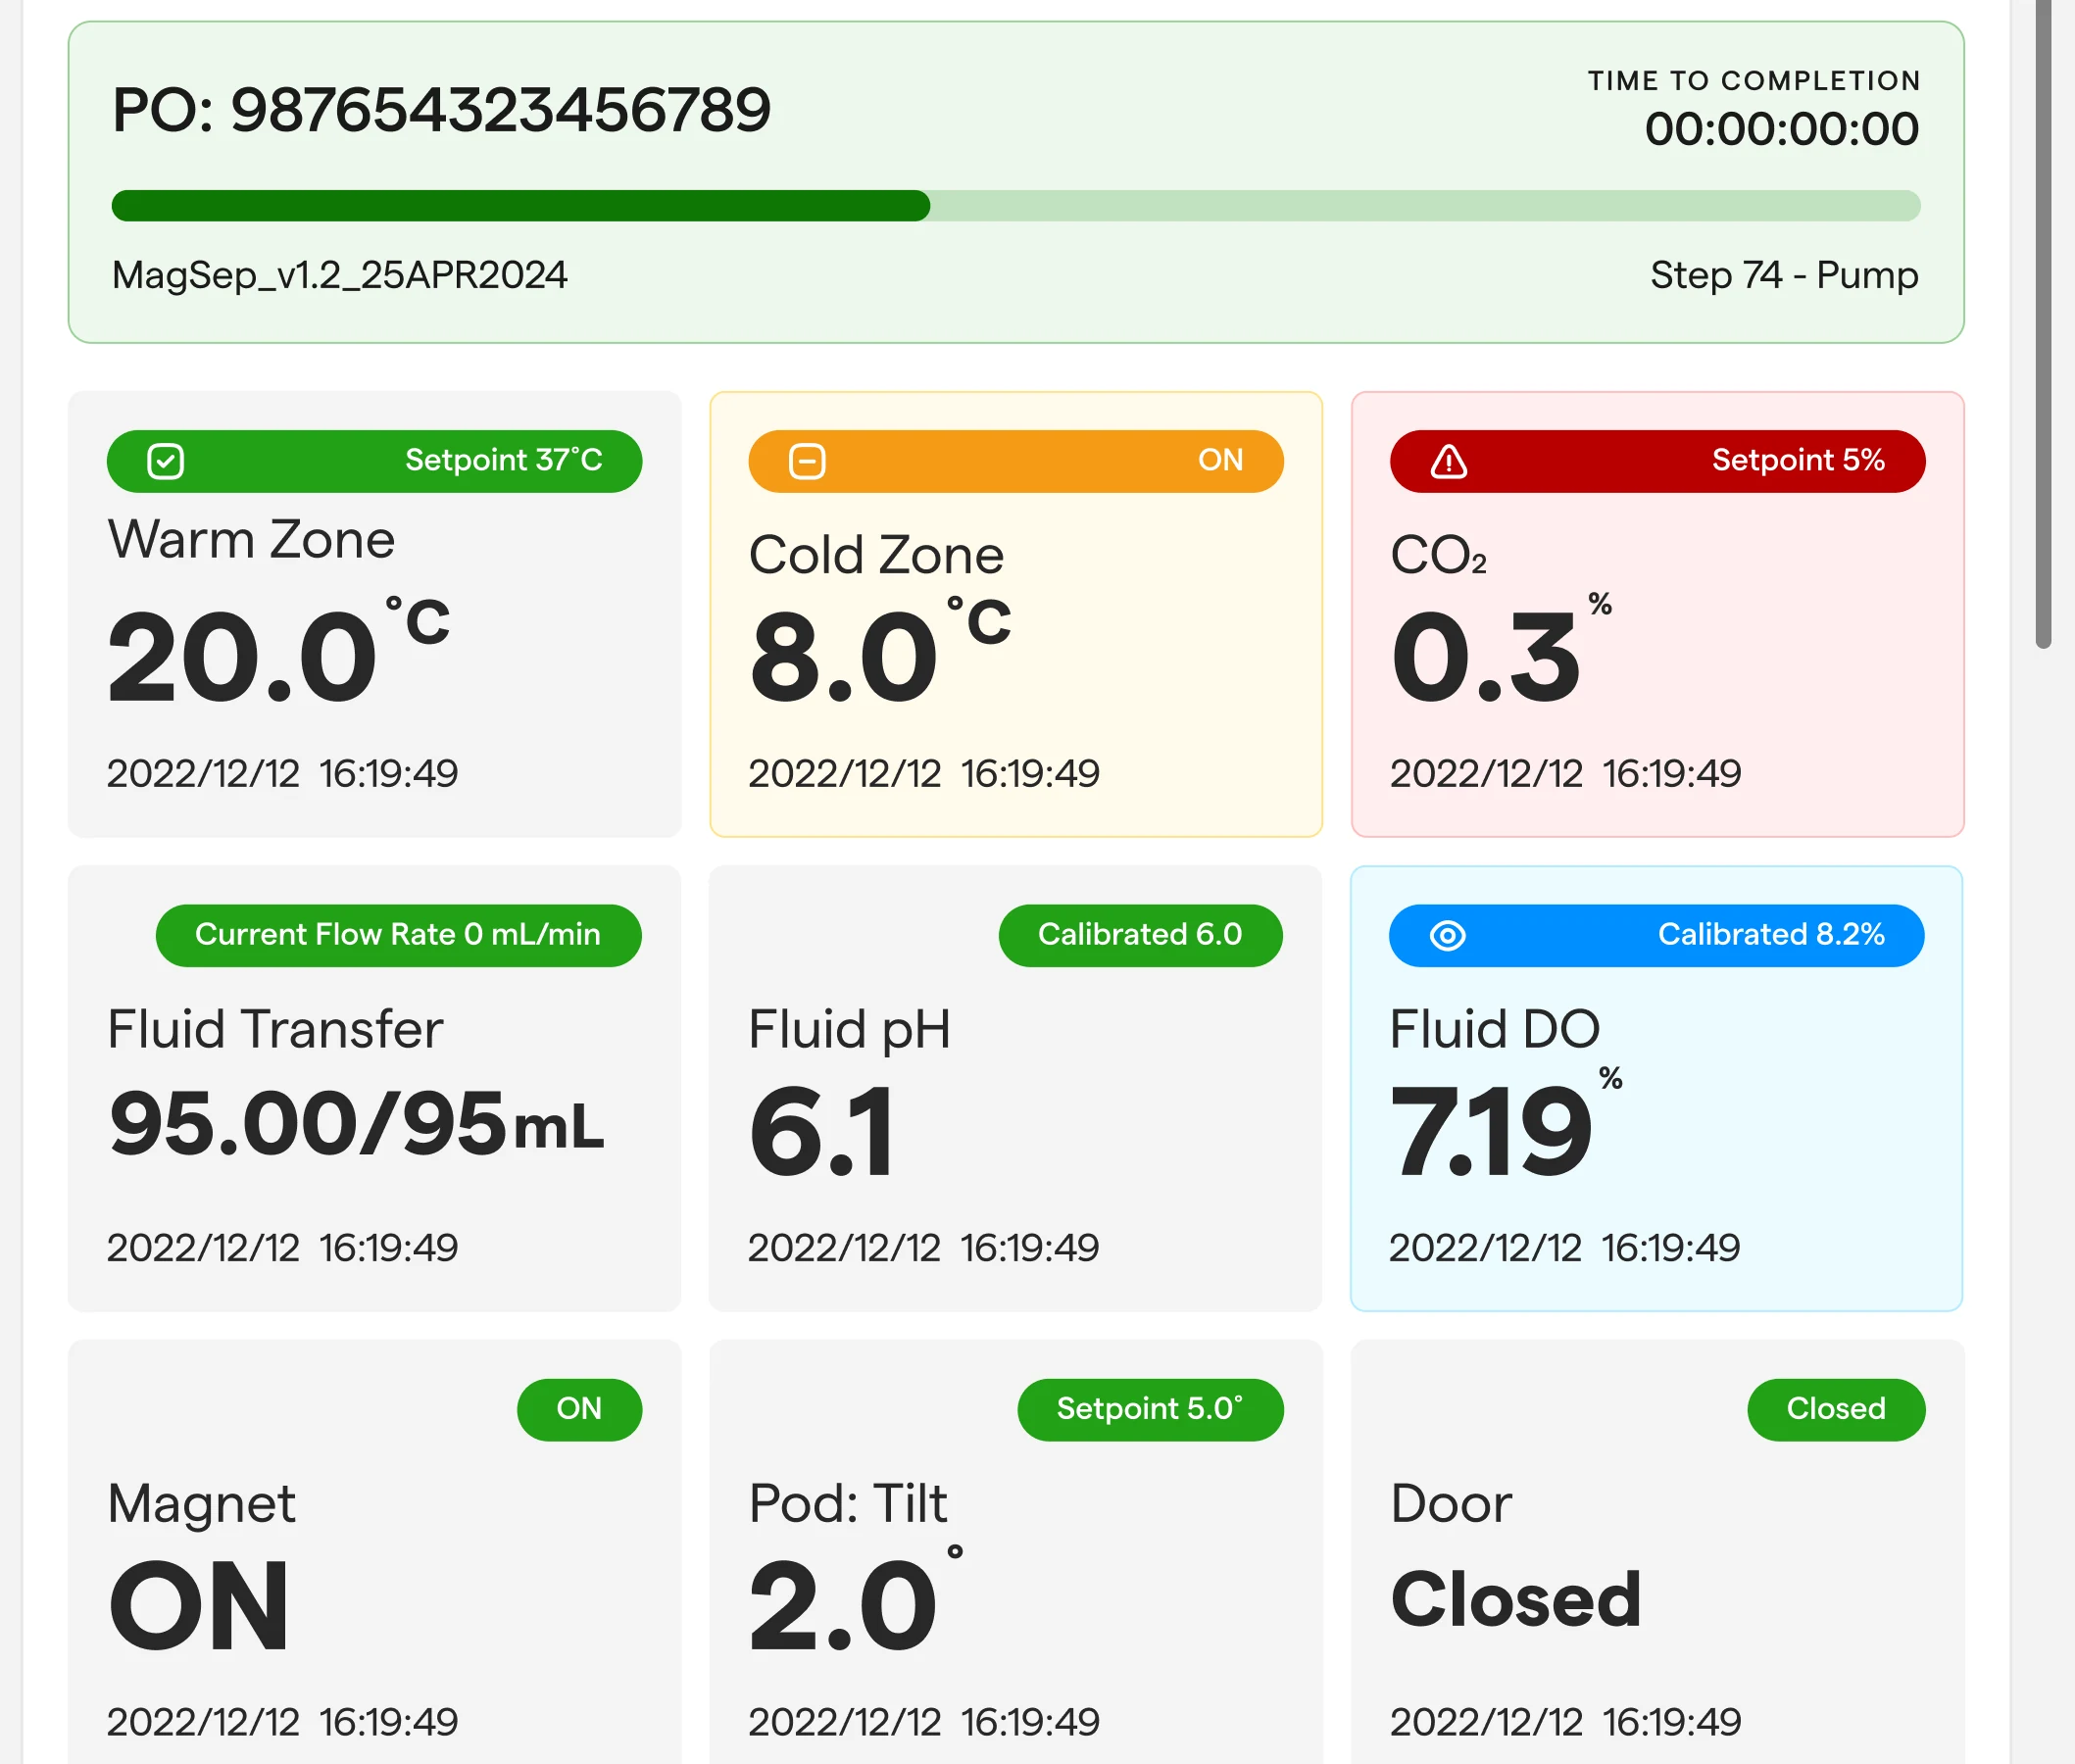Viewport: 2075px width, 1764px height.
Task: Click the TIME TO COMPLETION label
Action: (x=1755, y=81)
